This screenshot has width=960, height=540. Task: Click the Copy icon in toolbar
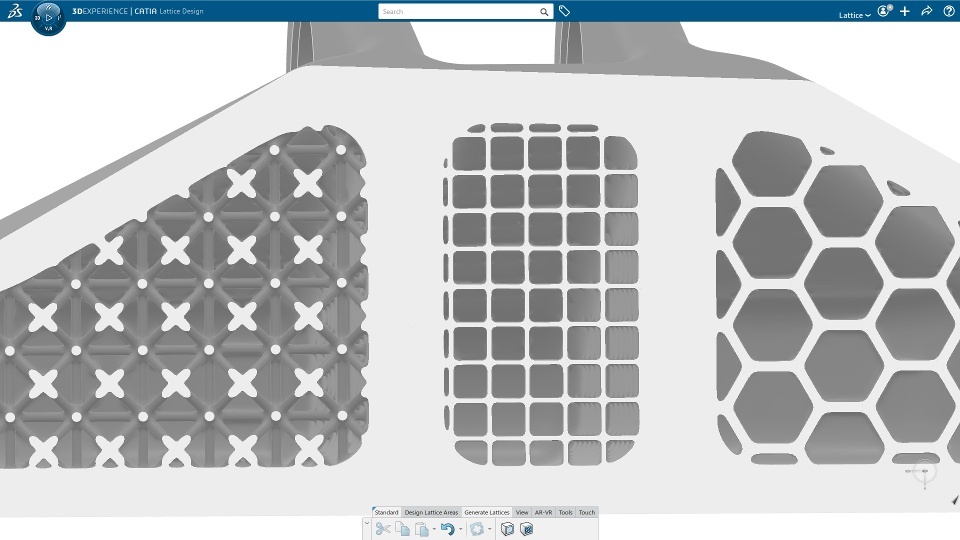[402, 528]
